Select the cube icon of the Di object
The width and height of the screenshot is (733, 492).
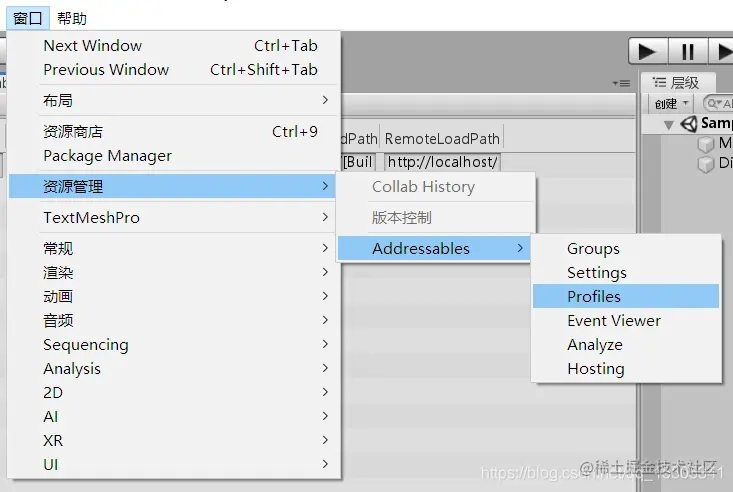(705, 164)
